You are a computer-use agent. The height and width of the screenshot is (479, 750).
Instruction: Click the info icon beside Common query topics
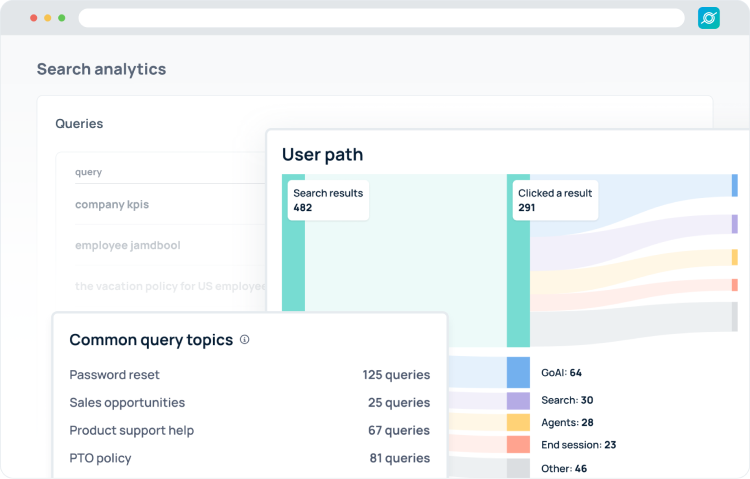point(244,339)
